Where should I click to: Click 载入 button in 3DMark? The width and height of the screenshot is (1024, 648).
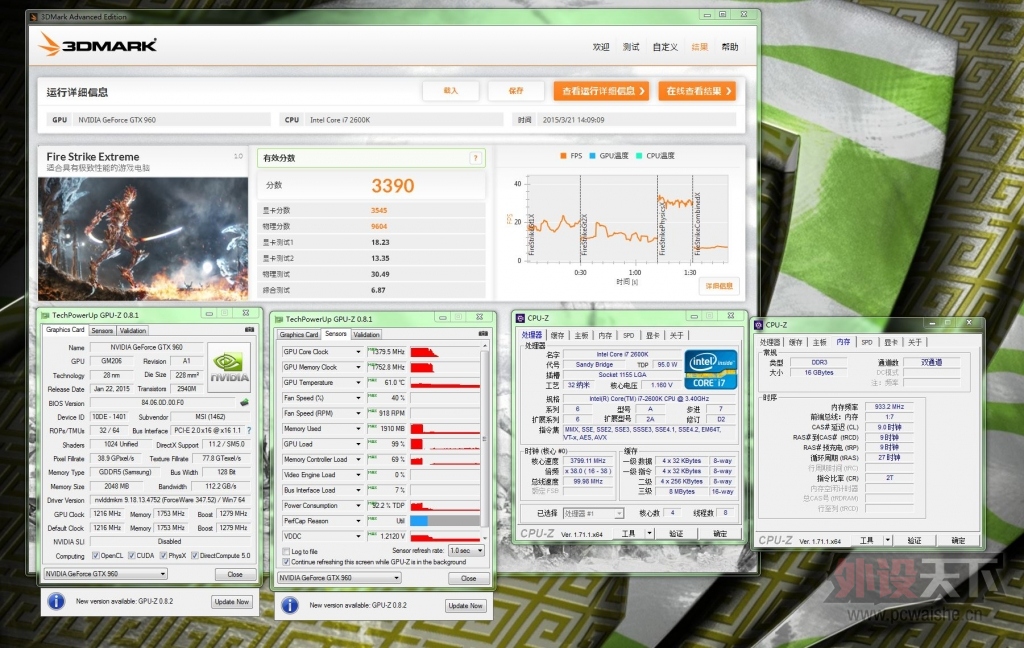[451, 91]
